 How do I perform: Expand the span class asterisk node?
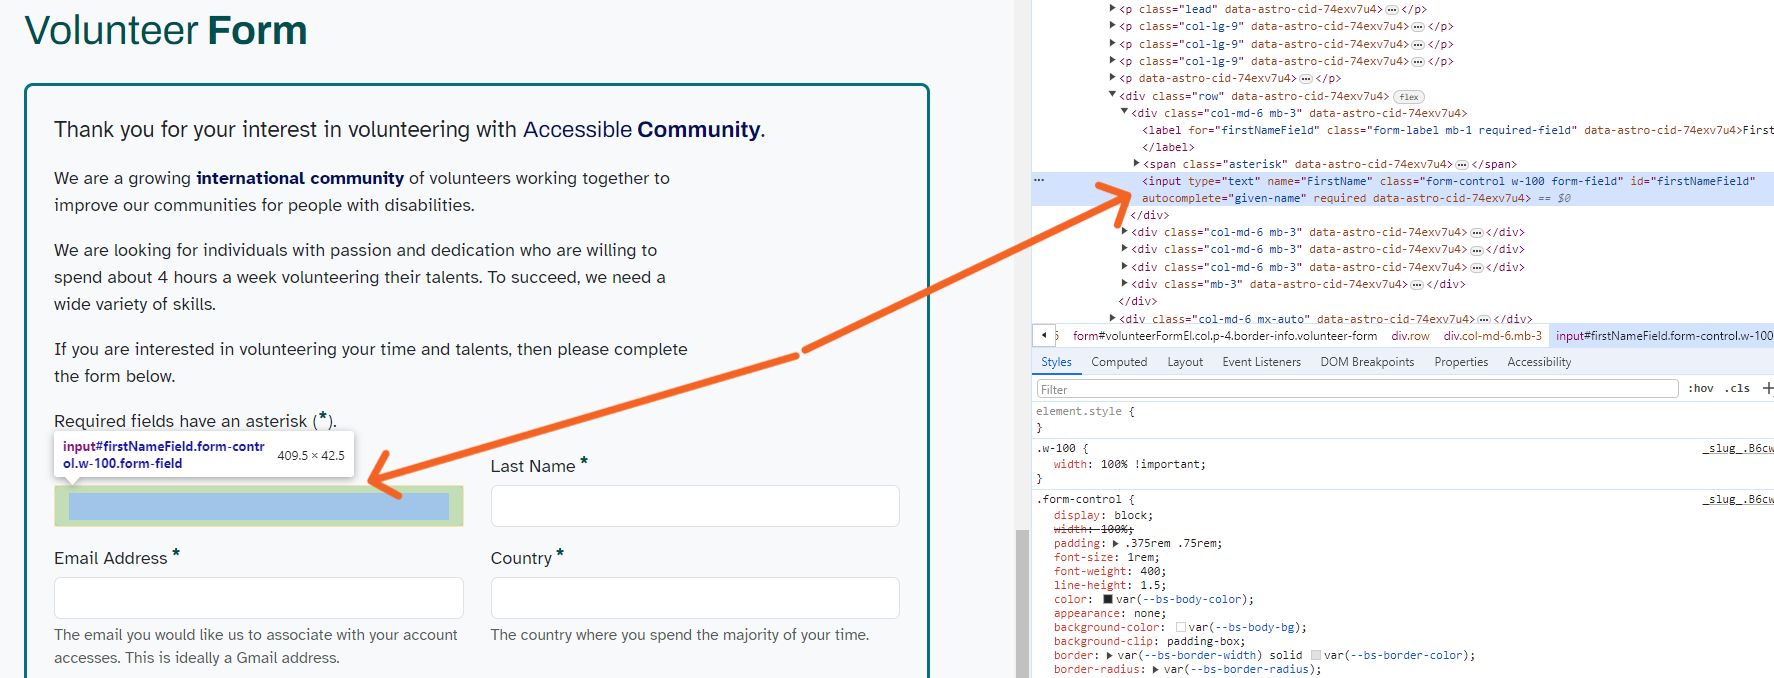tap(1136, 163)
